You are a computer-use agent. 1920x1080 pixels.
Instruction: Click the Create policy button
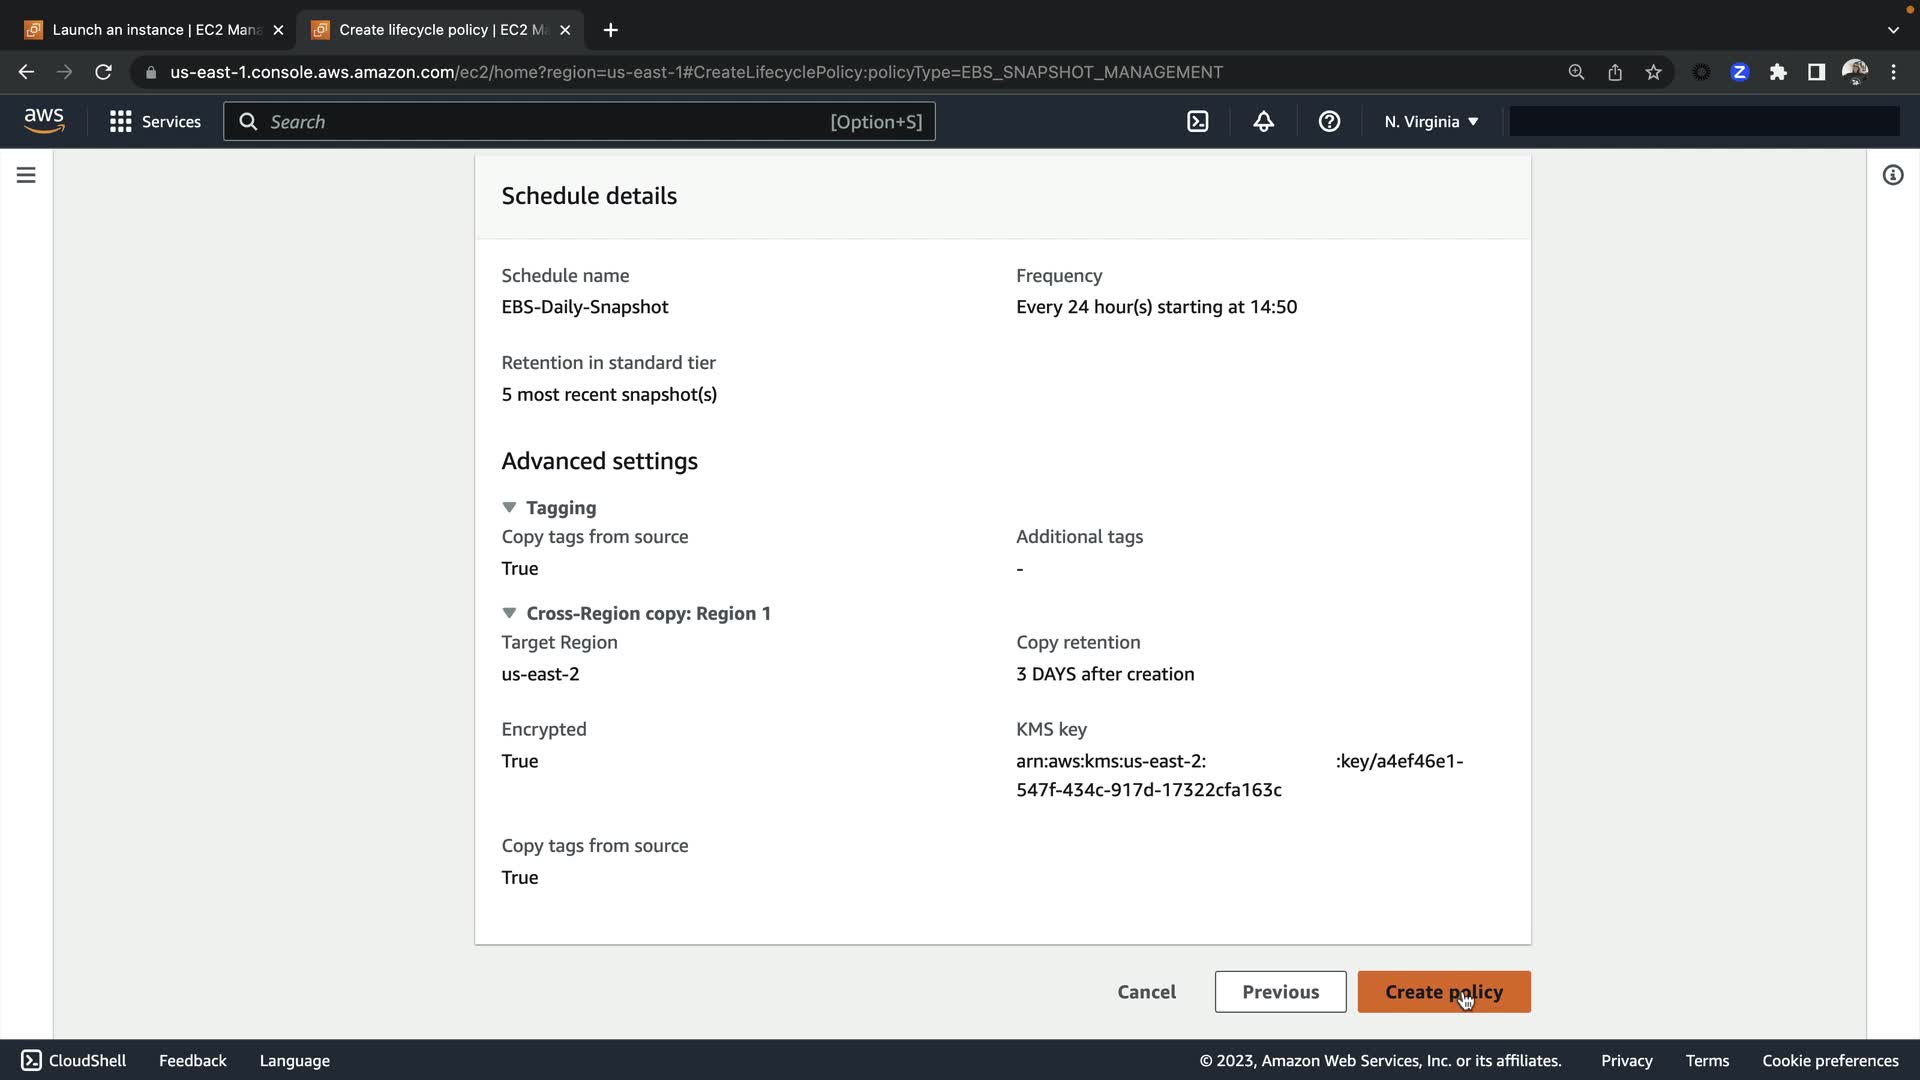(1443, 992)
